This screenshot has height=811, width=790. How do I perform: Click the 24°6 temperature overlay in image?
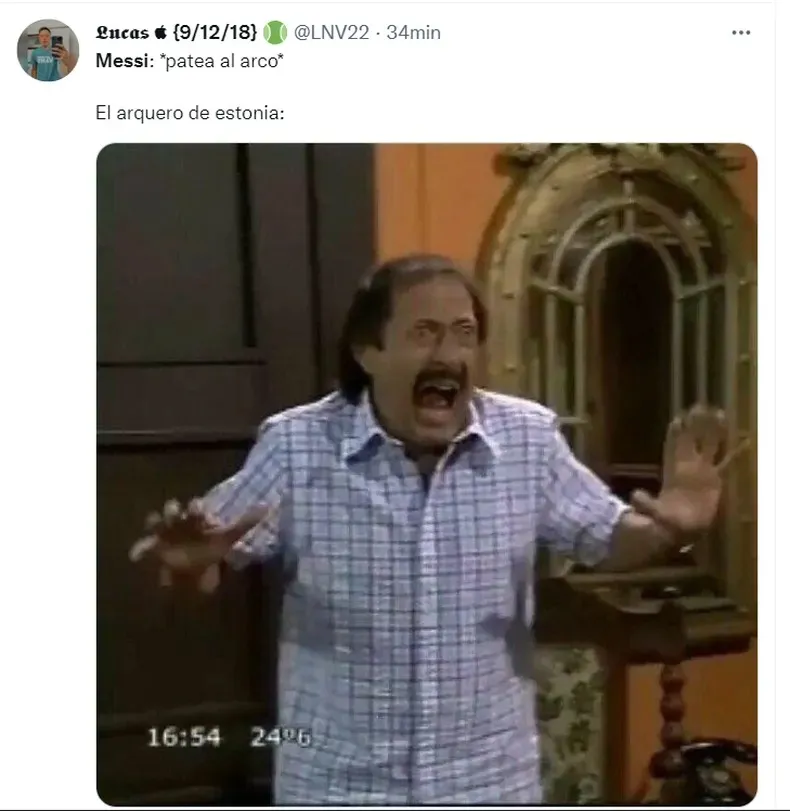coord(280,737)
